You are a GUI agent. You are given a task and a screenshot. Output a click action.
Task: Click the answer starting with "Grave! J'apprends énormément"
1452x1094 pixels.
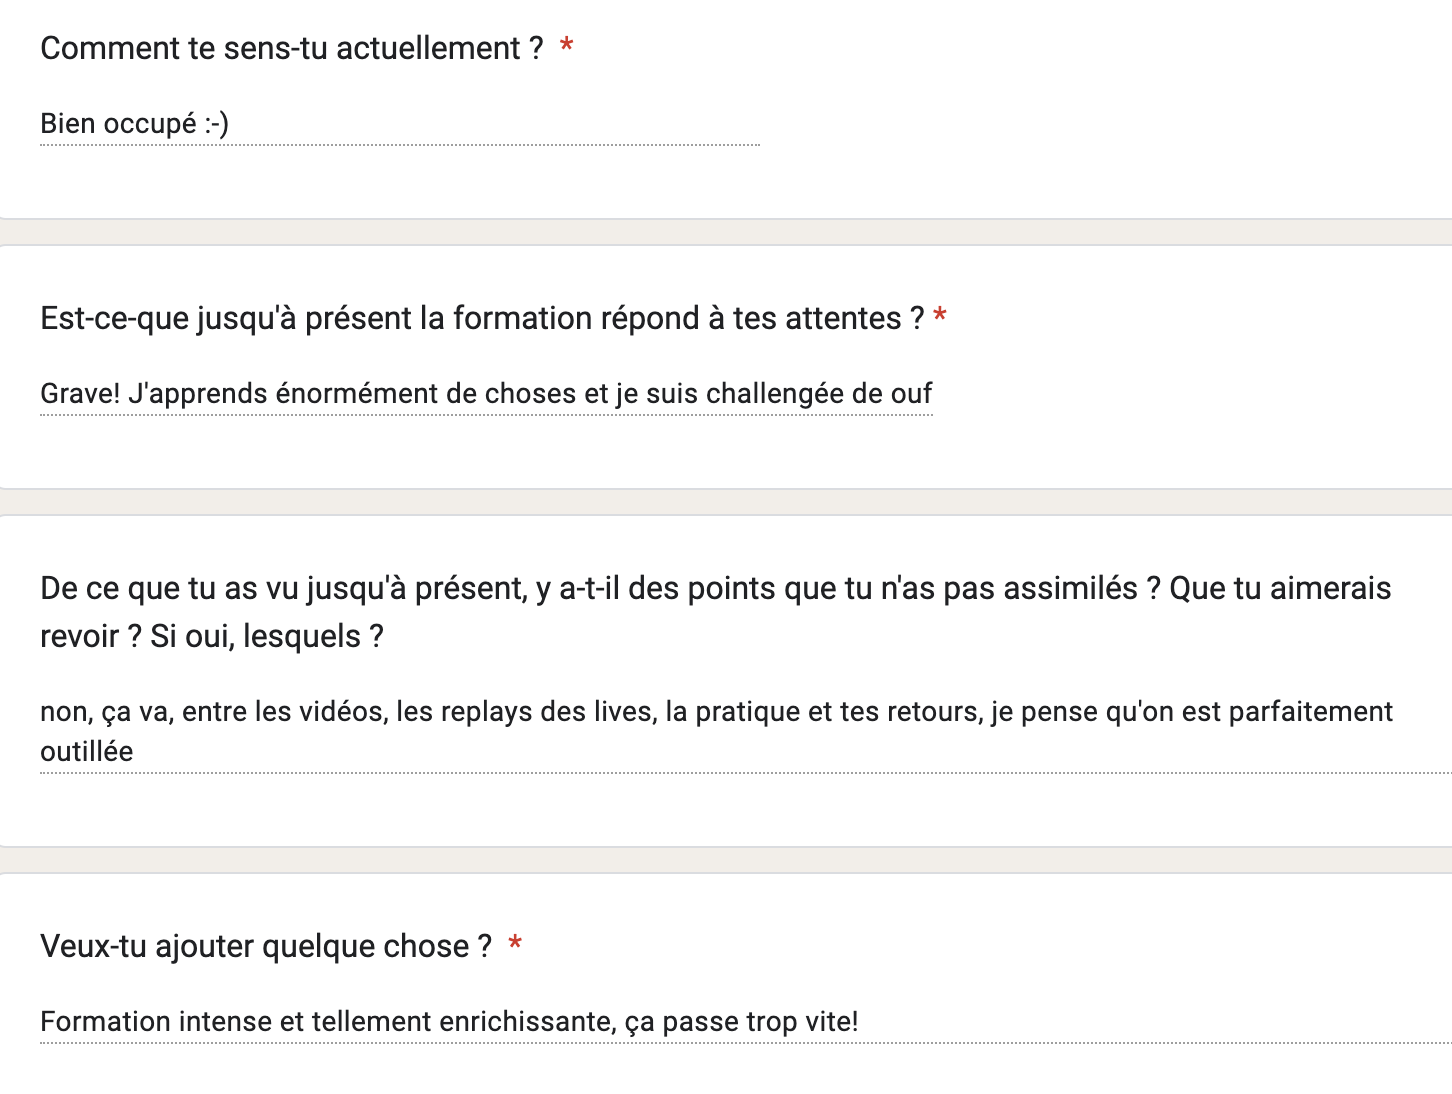pyautogui.click(x=486, y=394)
